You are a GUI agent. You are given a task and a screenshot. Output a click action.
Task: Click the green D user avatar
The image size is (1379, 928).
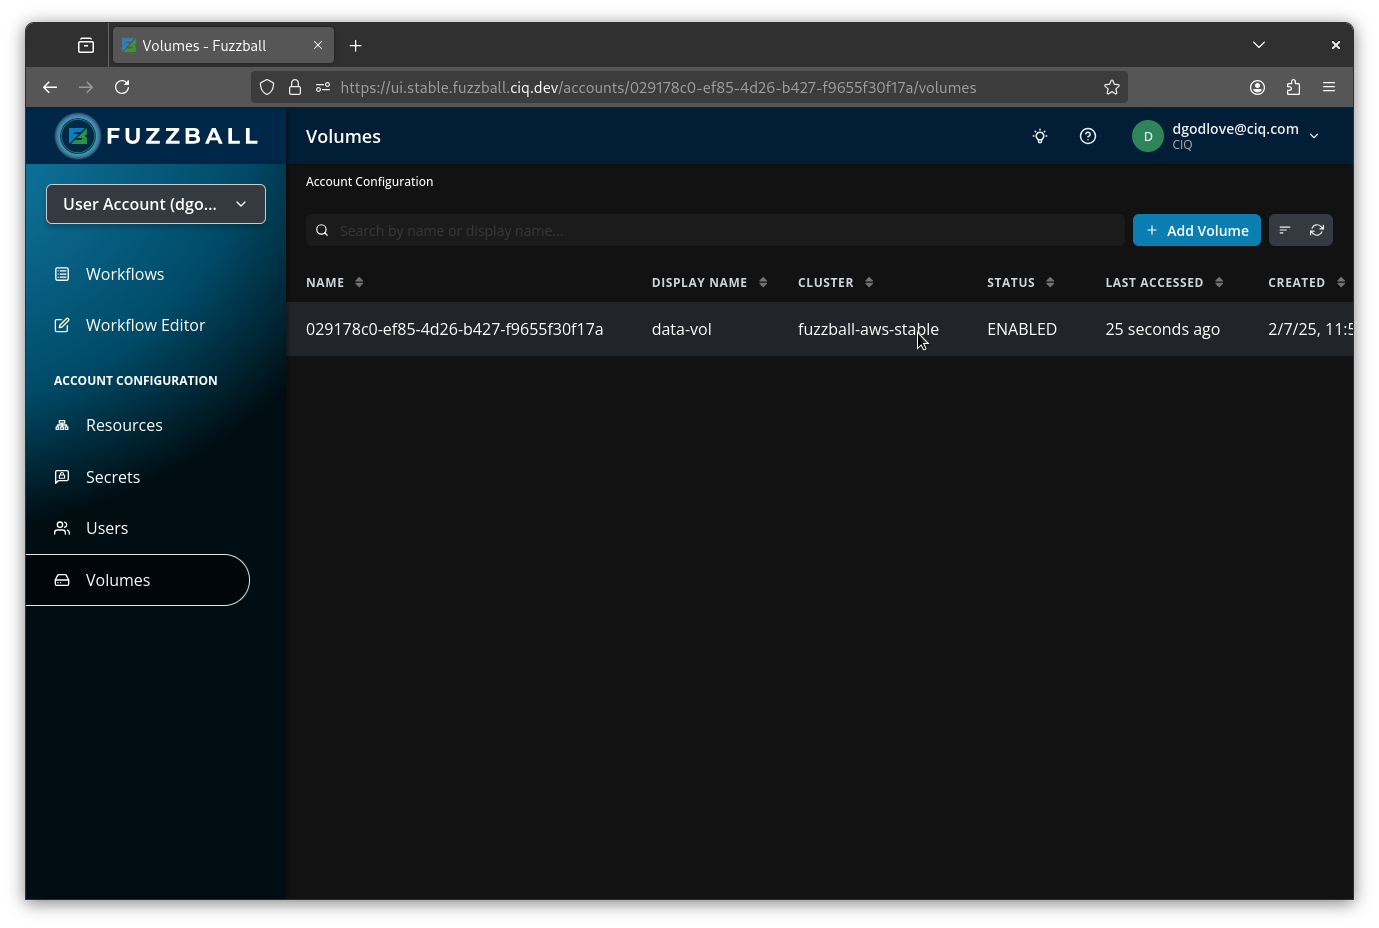[1147, 136]
